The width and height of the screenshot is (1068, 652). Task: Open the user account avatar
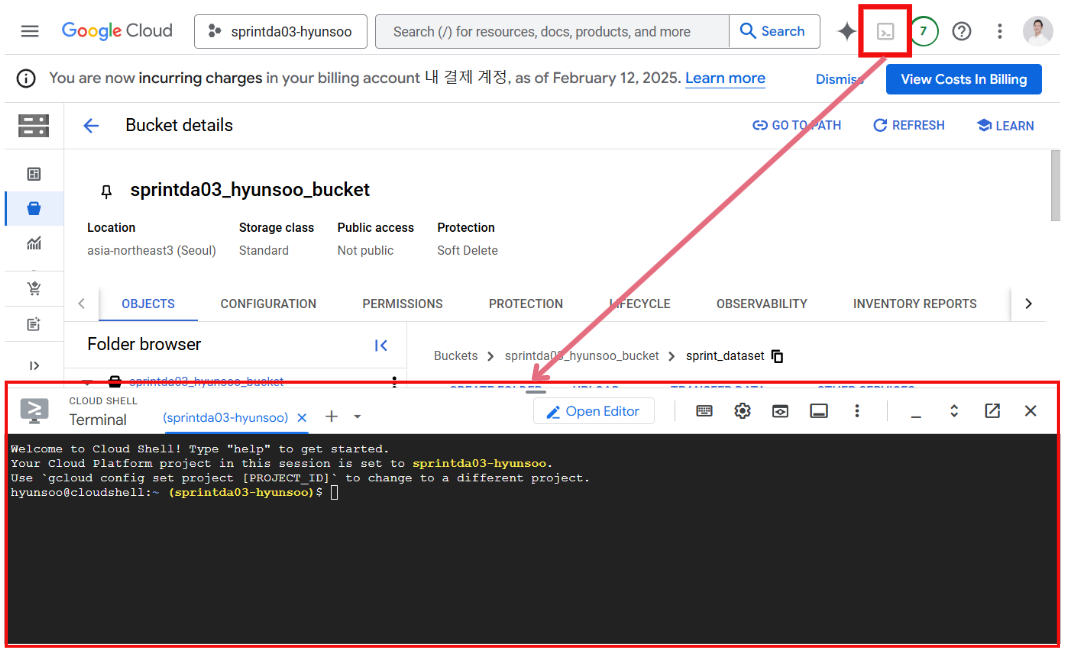(1038, 31)
